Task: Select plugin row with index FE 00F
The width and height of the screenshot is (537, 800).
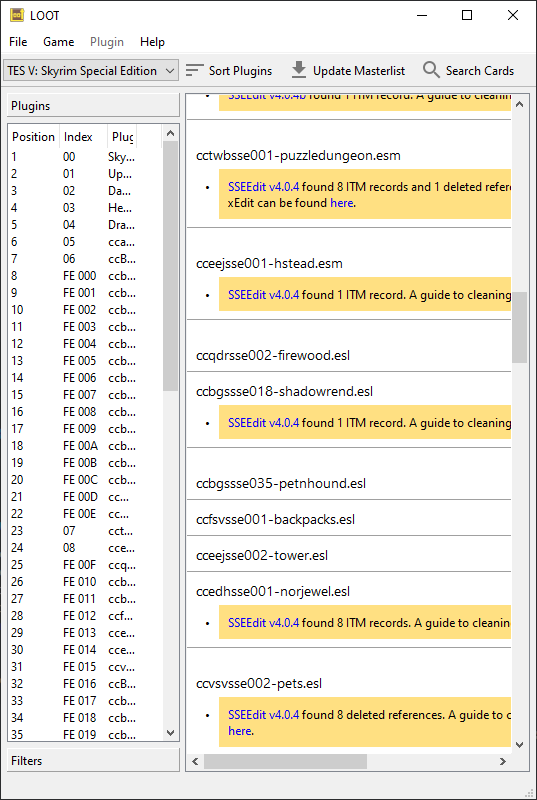Action: pyautogui.click(x=86, y=565)
